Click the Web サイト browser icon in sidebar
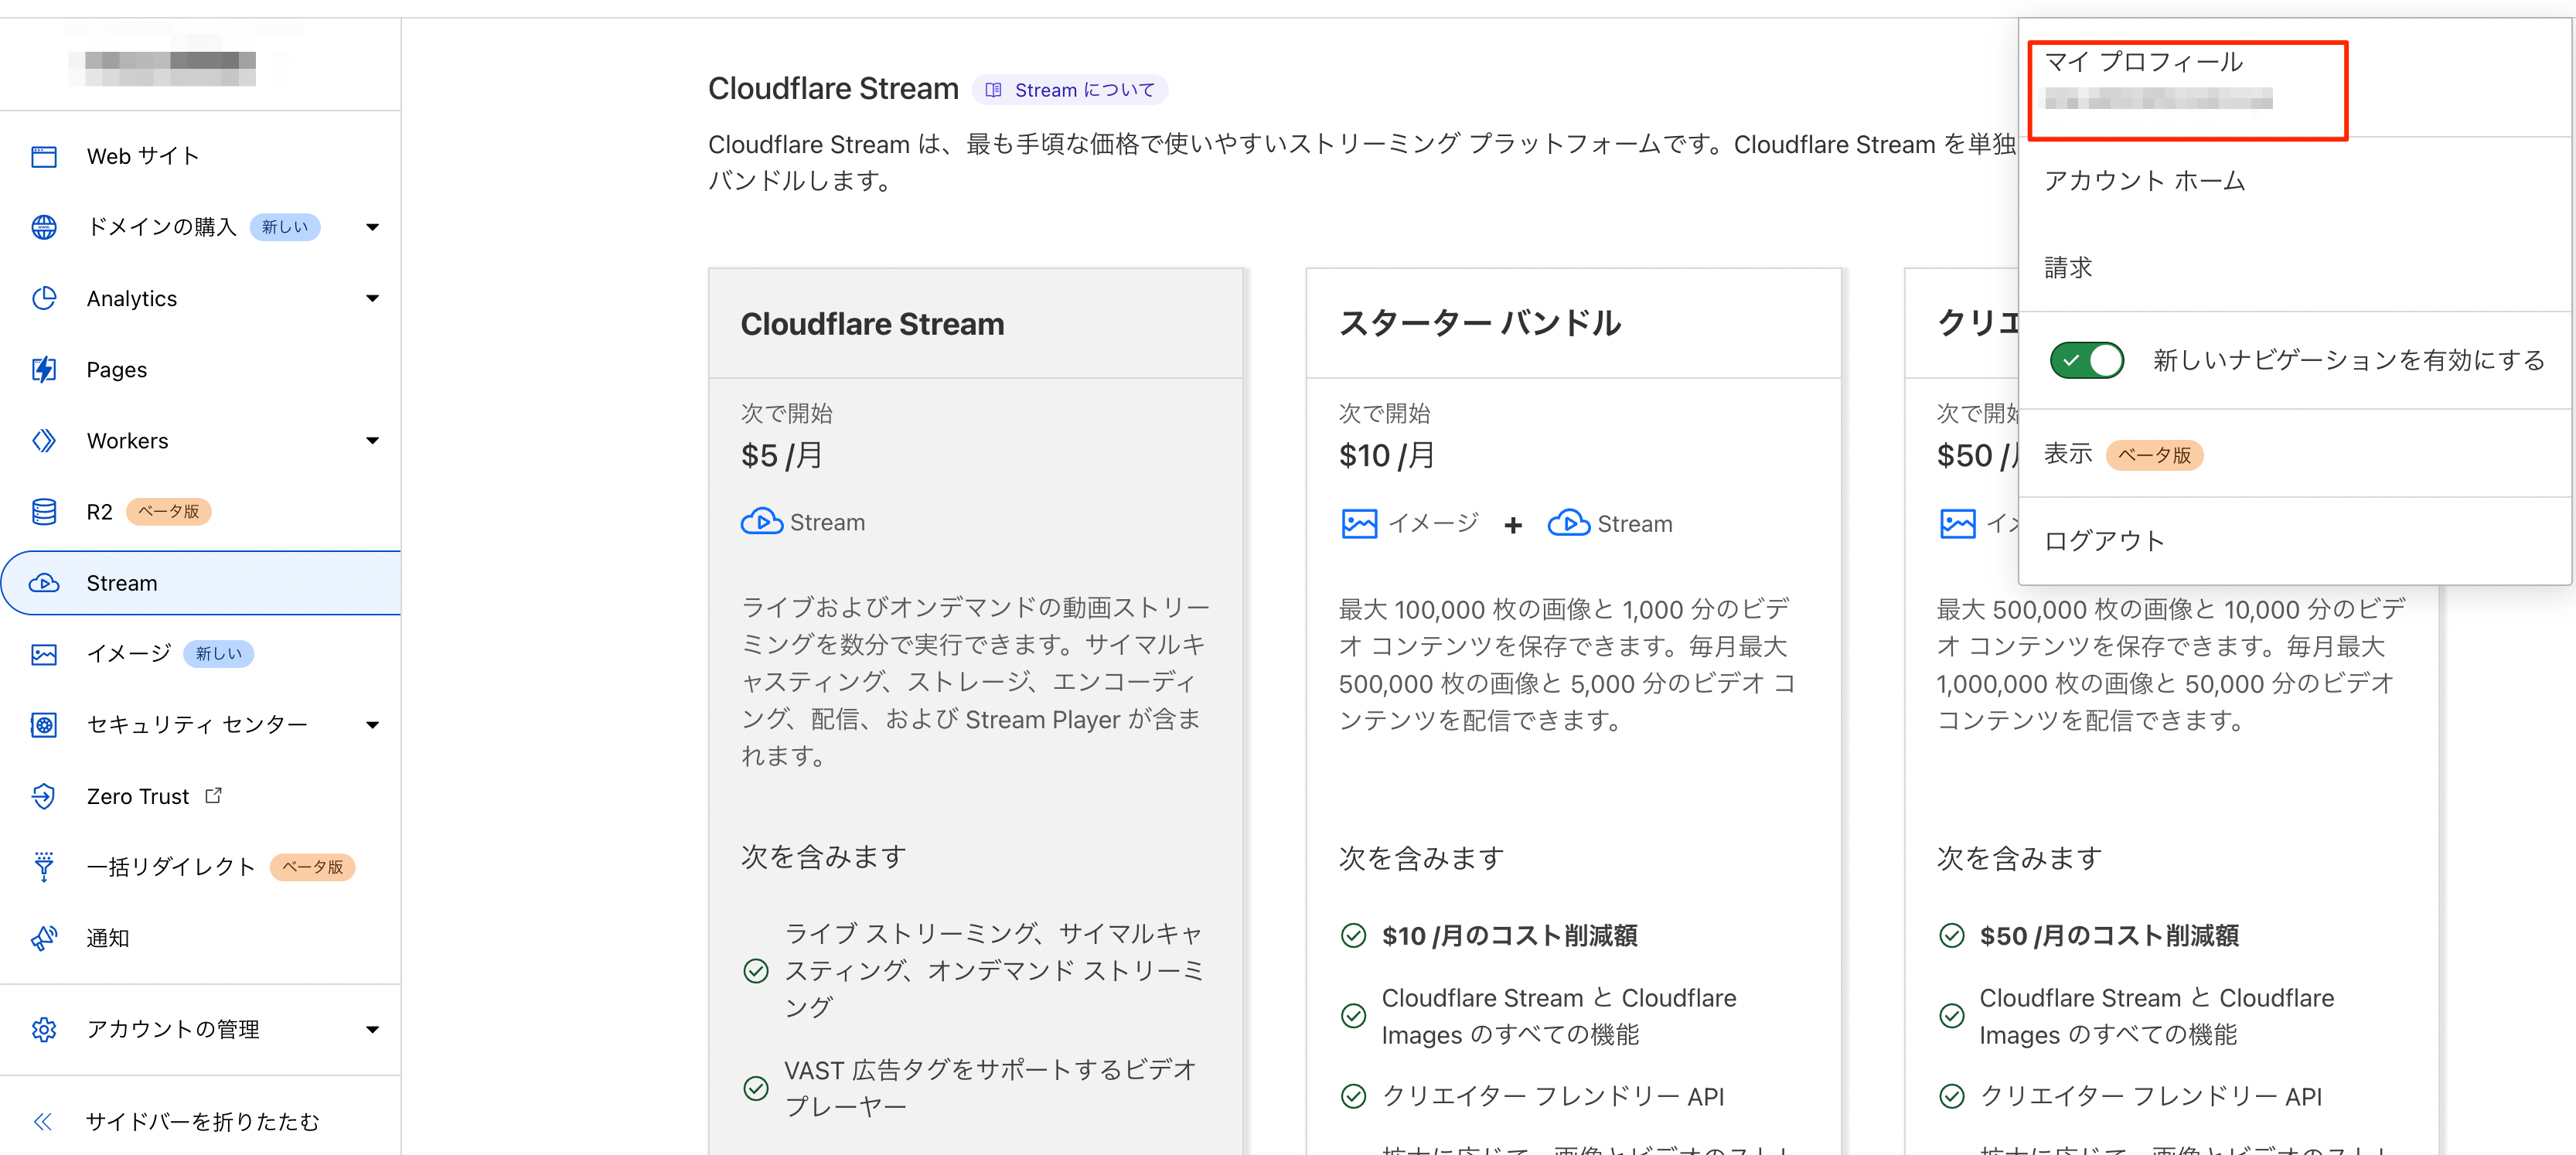2576x1155 pixels. pyautogui.click(x=44, y=157)
